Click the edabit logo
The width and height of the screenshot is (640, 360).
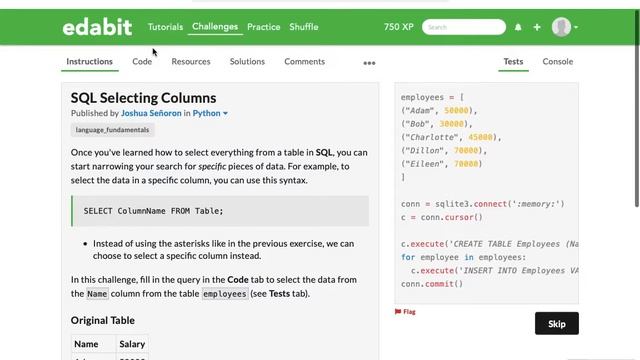97,27
